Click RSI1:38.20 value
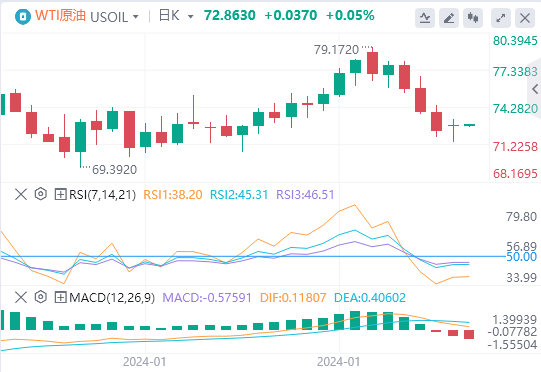The image size is (541, 372). pyautogui.click(x=173, y=195)
